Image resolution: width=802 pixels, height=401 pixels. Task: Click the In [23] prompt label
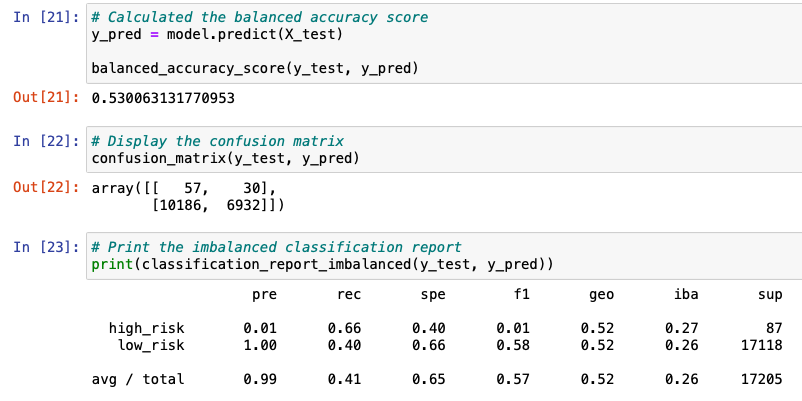[x=46, y=247]
